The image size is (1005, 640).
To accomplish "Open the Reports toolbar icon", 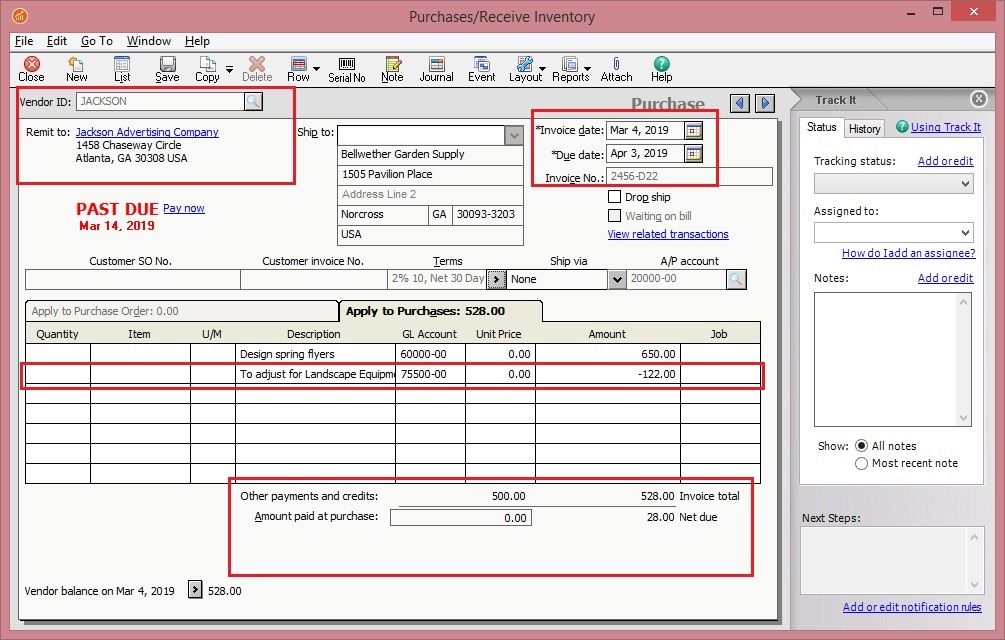I will (x=570, y=69).
